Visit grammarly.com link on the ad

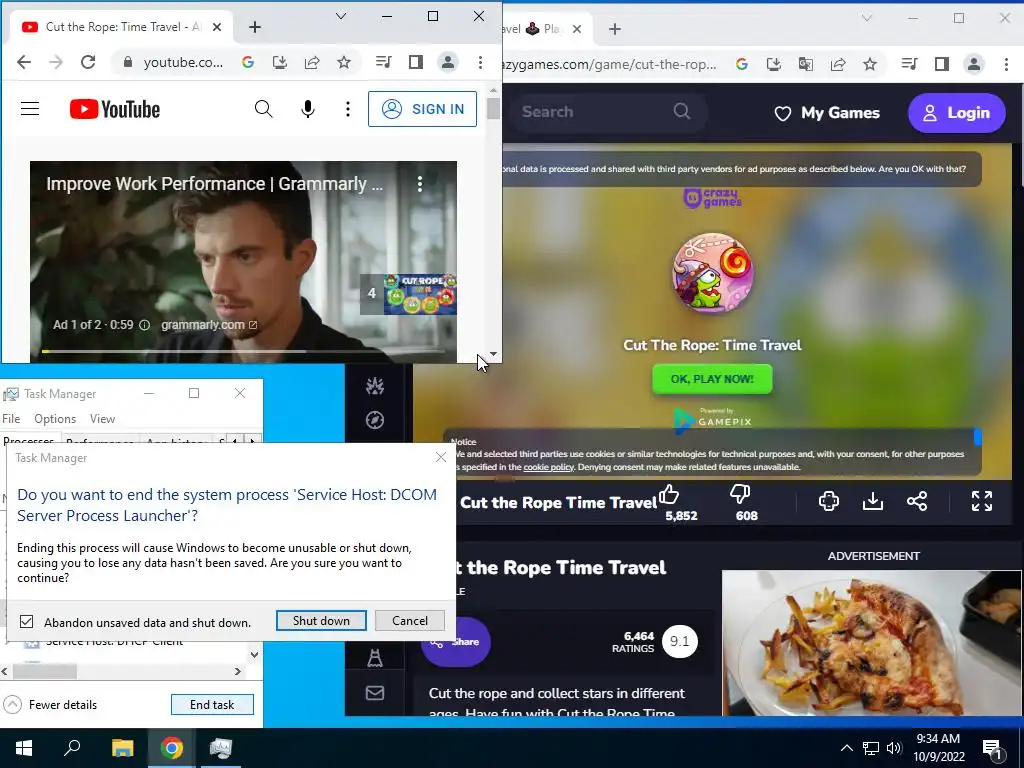209,325
